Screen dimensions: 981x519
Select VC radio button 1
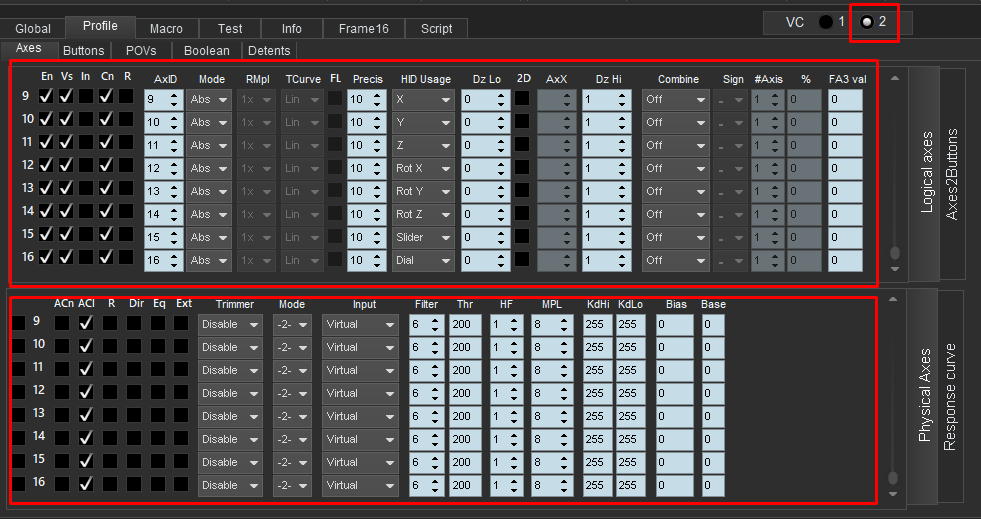[x=825, y=22]
